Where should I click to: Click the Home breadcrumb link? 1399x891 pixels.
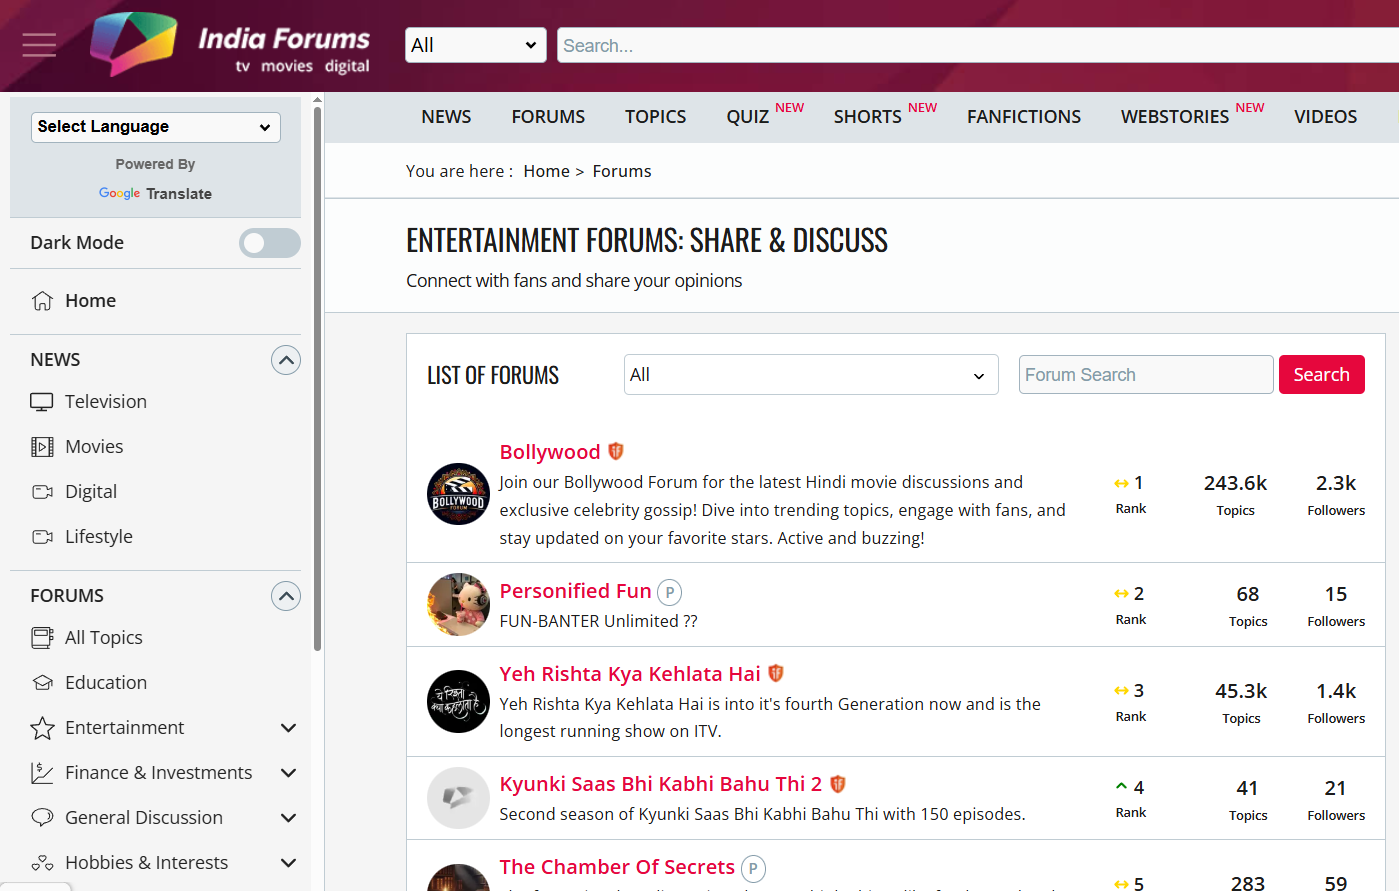546,171
